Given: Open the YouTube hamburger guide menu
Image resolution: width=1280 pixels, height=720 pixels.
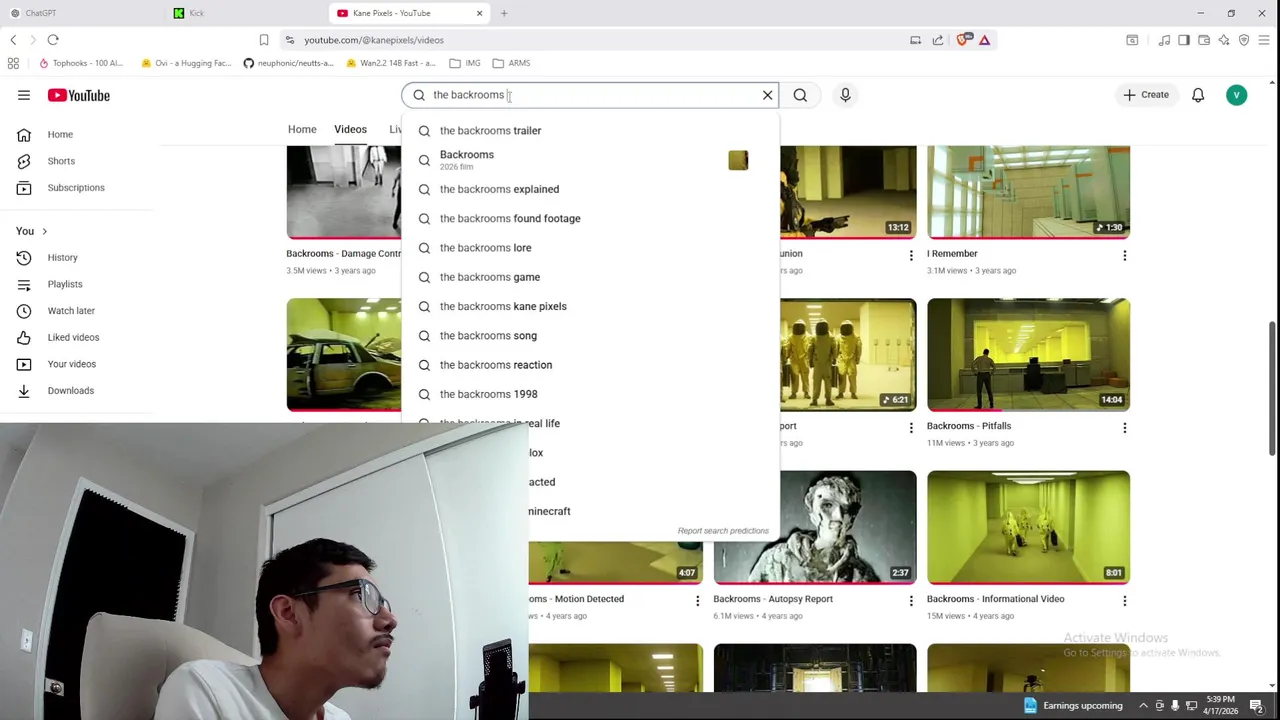Looking at the screenshot, I should pyautogui.click(x=24, y=95).
